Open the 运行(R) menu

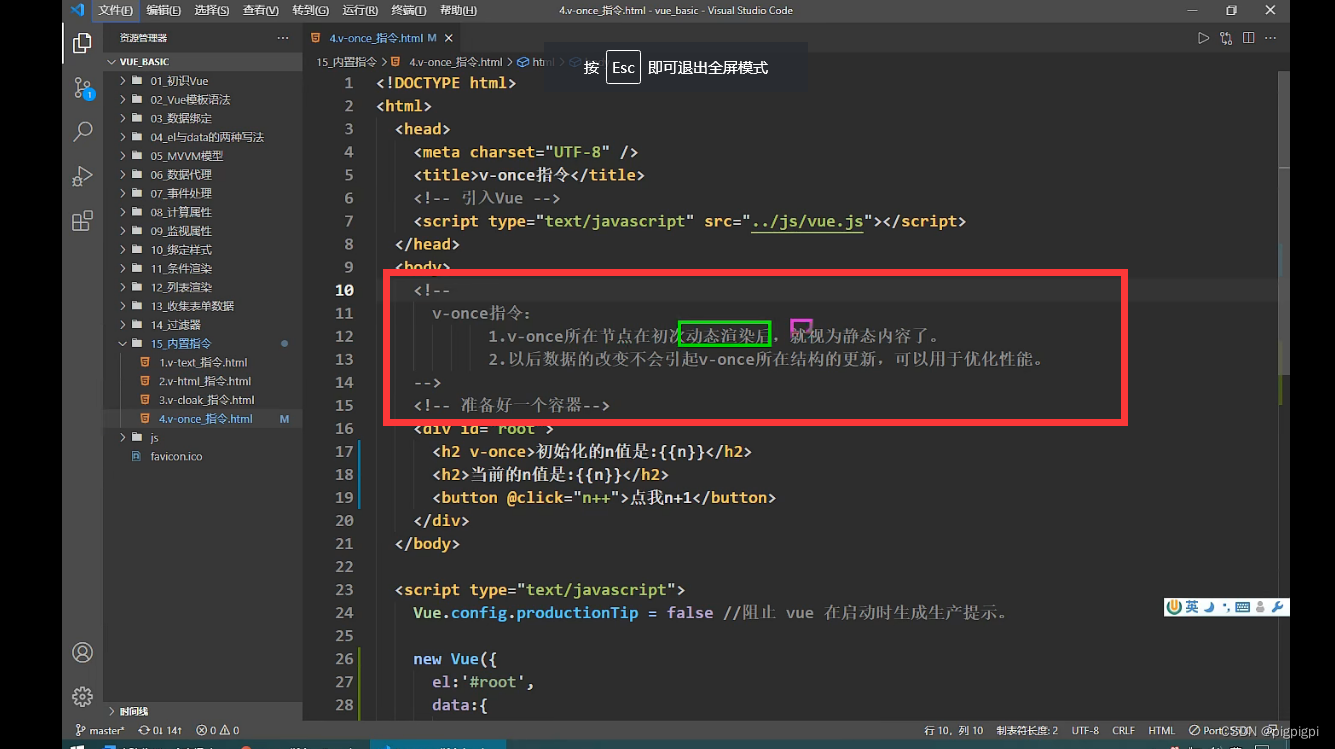[x=360, y=10]
